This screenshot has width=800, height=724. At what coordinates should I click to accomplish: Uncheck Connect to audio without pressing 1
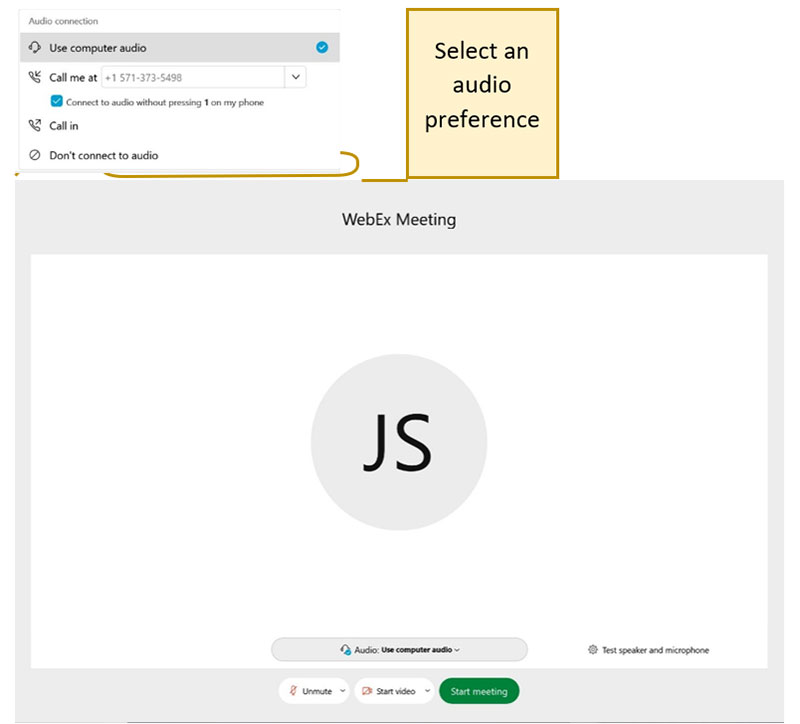(57, 102)
